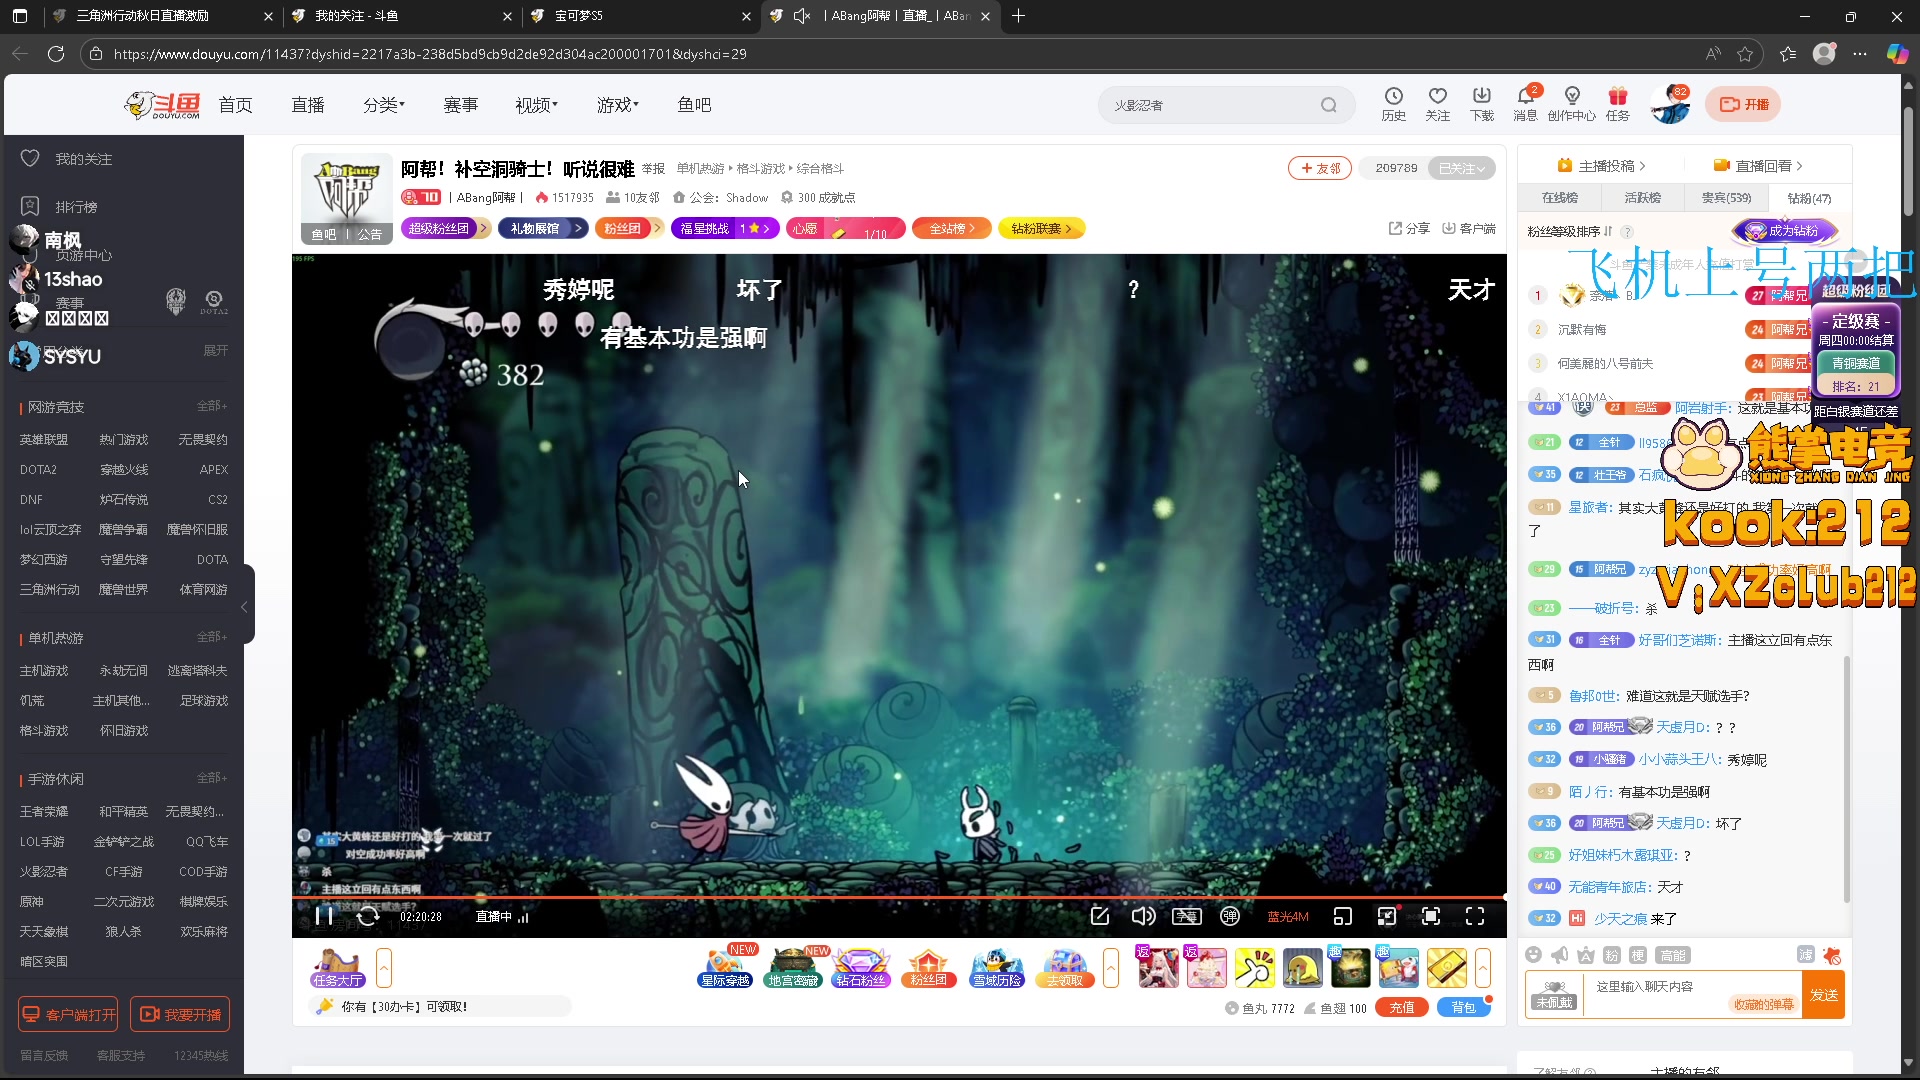The width and height of the screenshot is (1920, 1080).
Task: Open the 星际穿越 activity icon
Action: [x=726, y=968]
